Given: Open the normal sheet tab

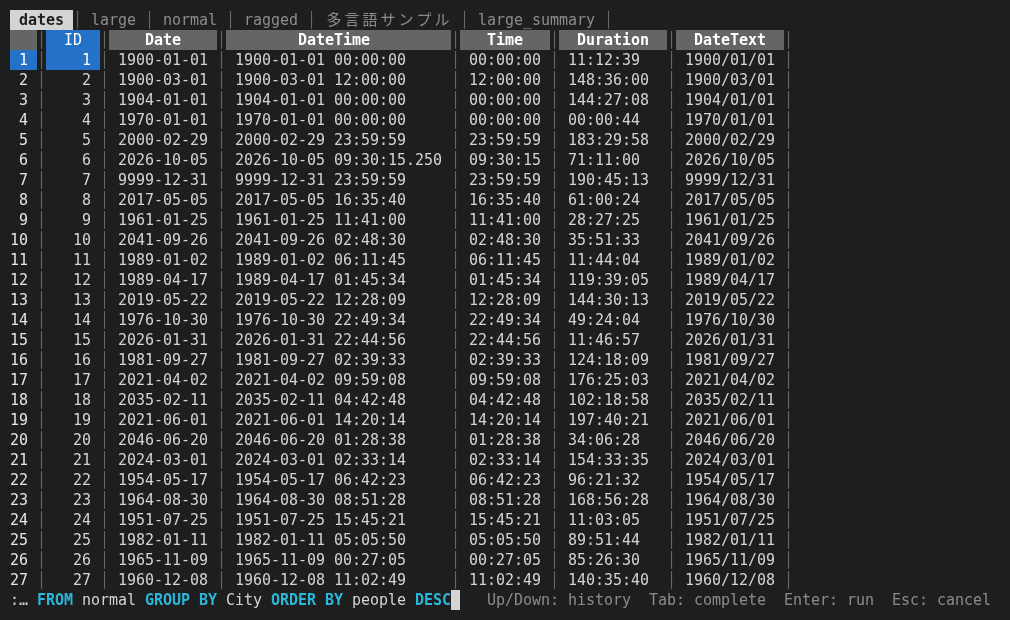Looking at the screenshot, I should (x=189, y=20).
